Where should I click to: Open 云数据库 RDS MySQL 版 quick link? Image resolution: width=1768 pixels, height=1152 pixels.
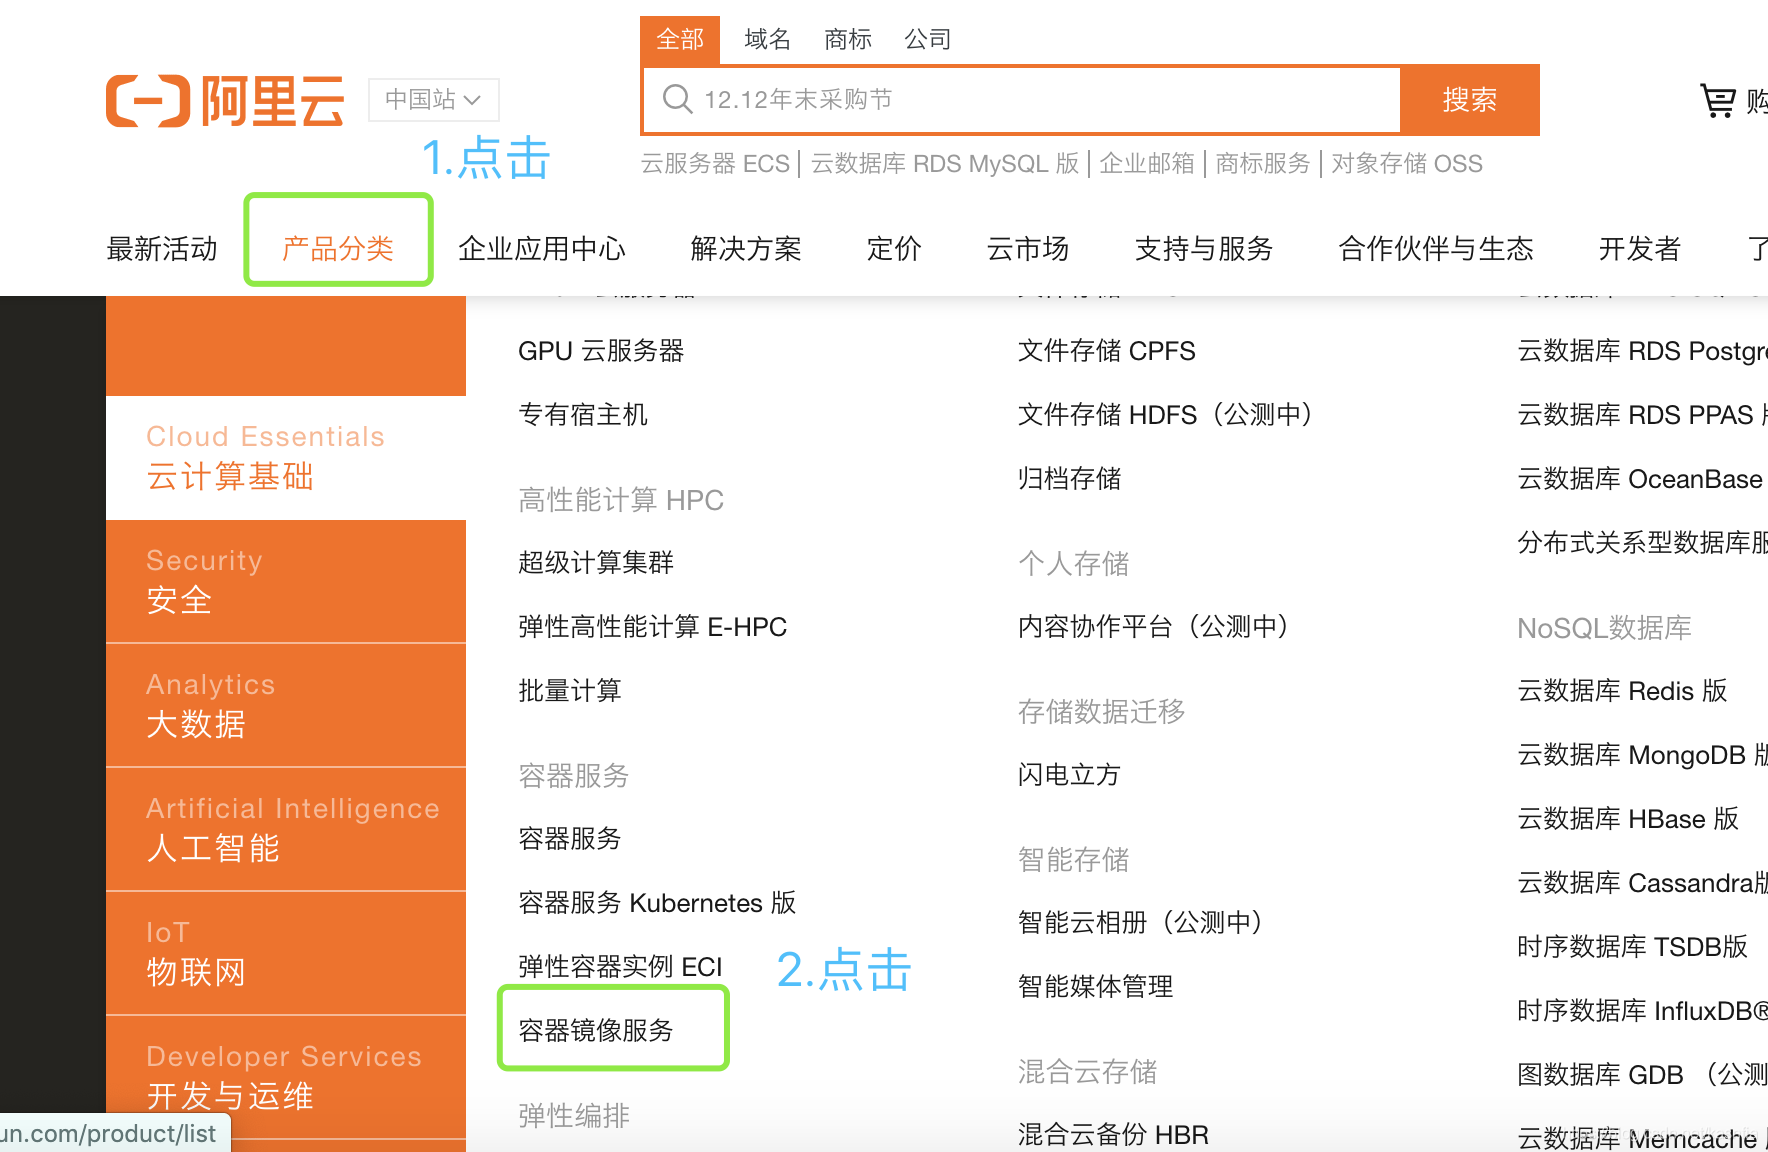coord(945,163)
